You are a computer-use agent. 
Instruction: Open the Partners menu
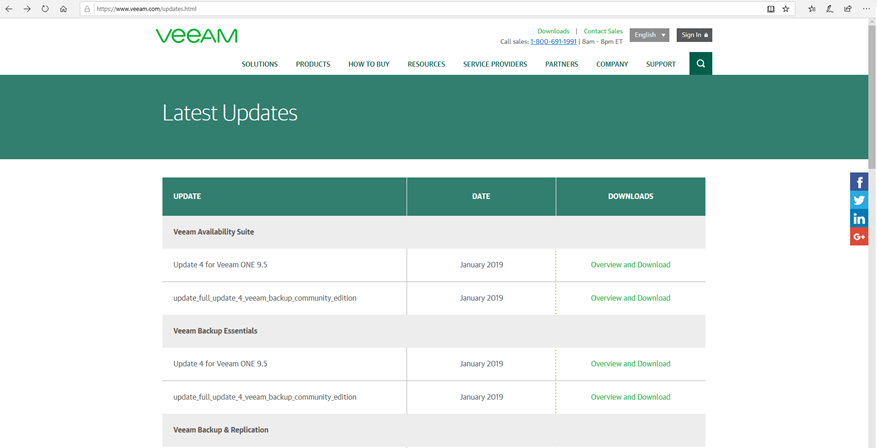click(562, 64)
